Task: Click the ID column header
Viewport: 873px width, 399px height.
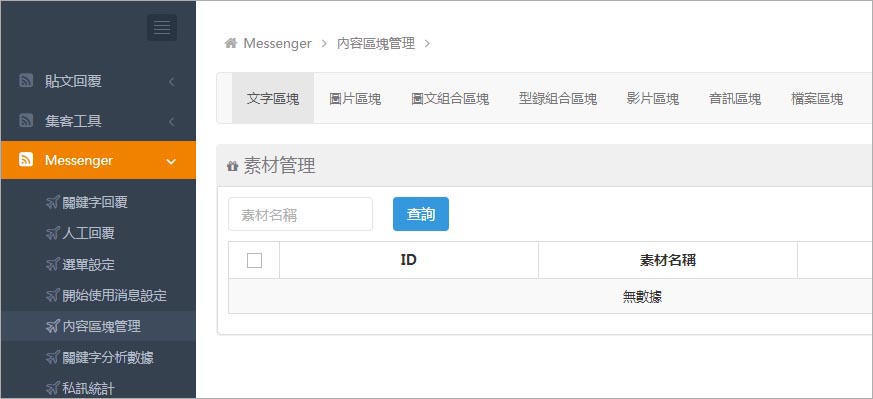Action: [x=409, y=260]
